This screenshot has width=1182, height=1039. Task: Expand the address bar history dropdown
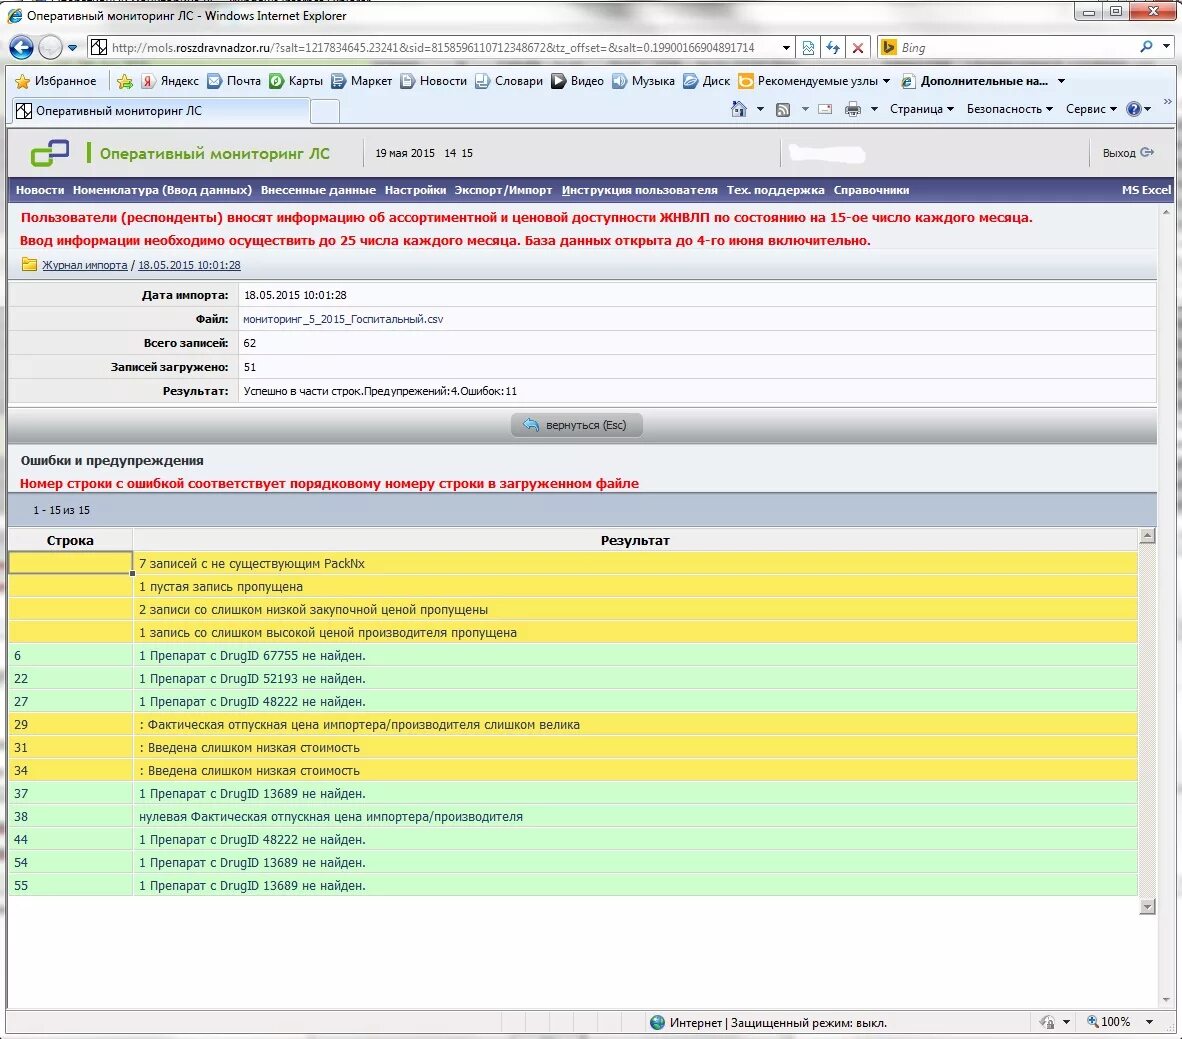[786, 48]
